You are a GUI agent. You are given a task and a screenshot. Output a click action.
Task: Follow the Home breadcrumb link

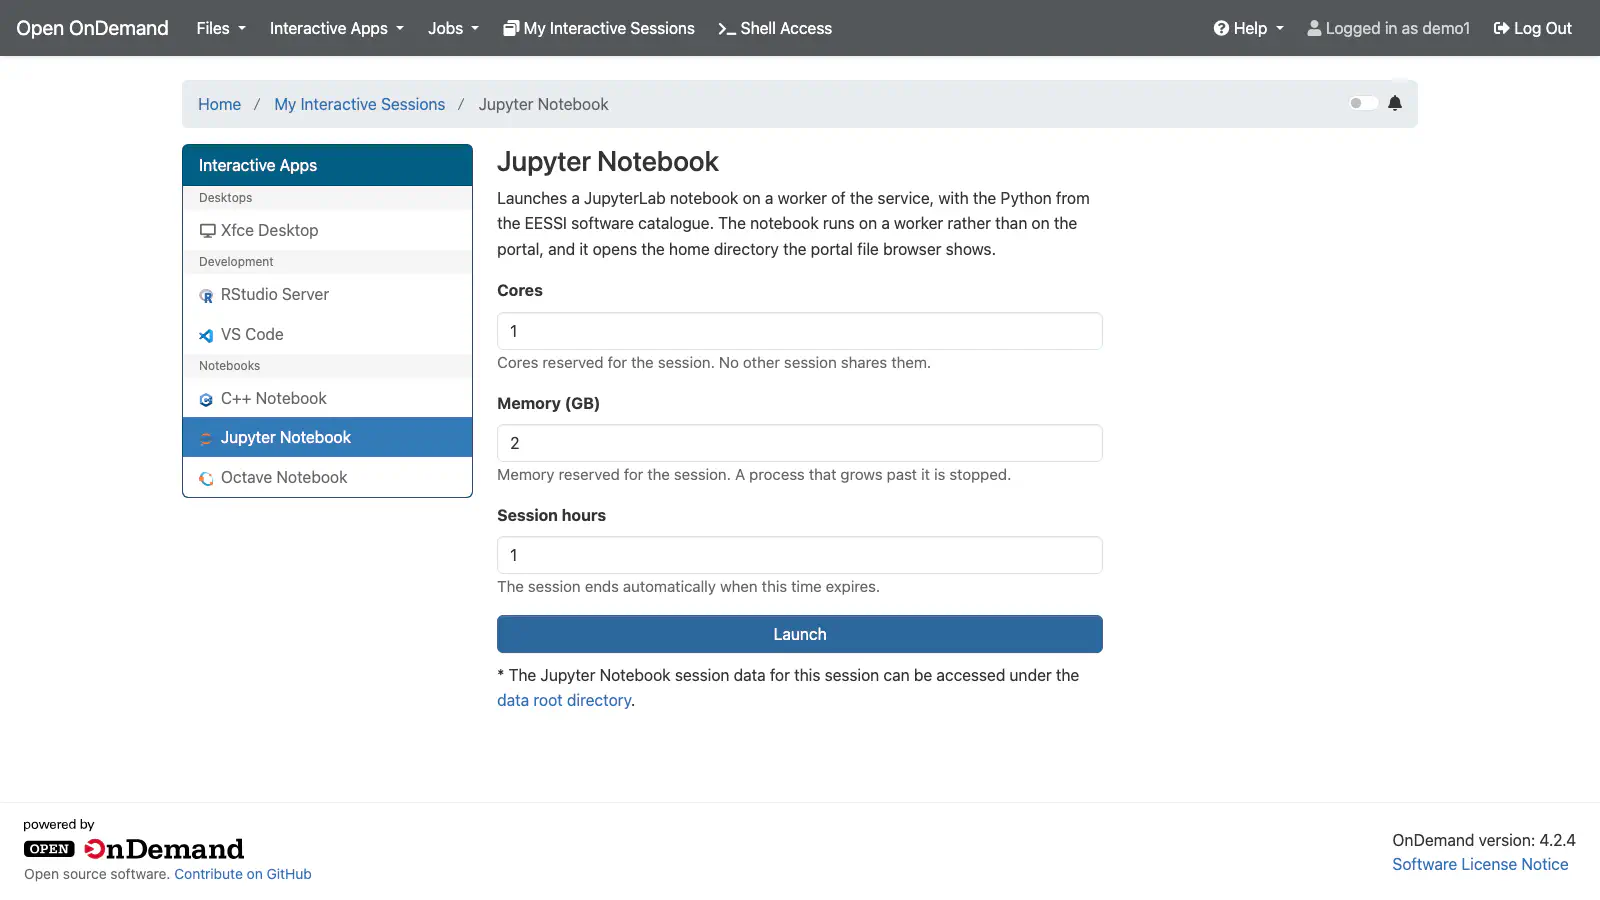coord(219,104)
